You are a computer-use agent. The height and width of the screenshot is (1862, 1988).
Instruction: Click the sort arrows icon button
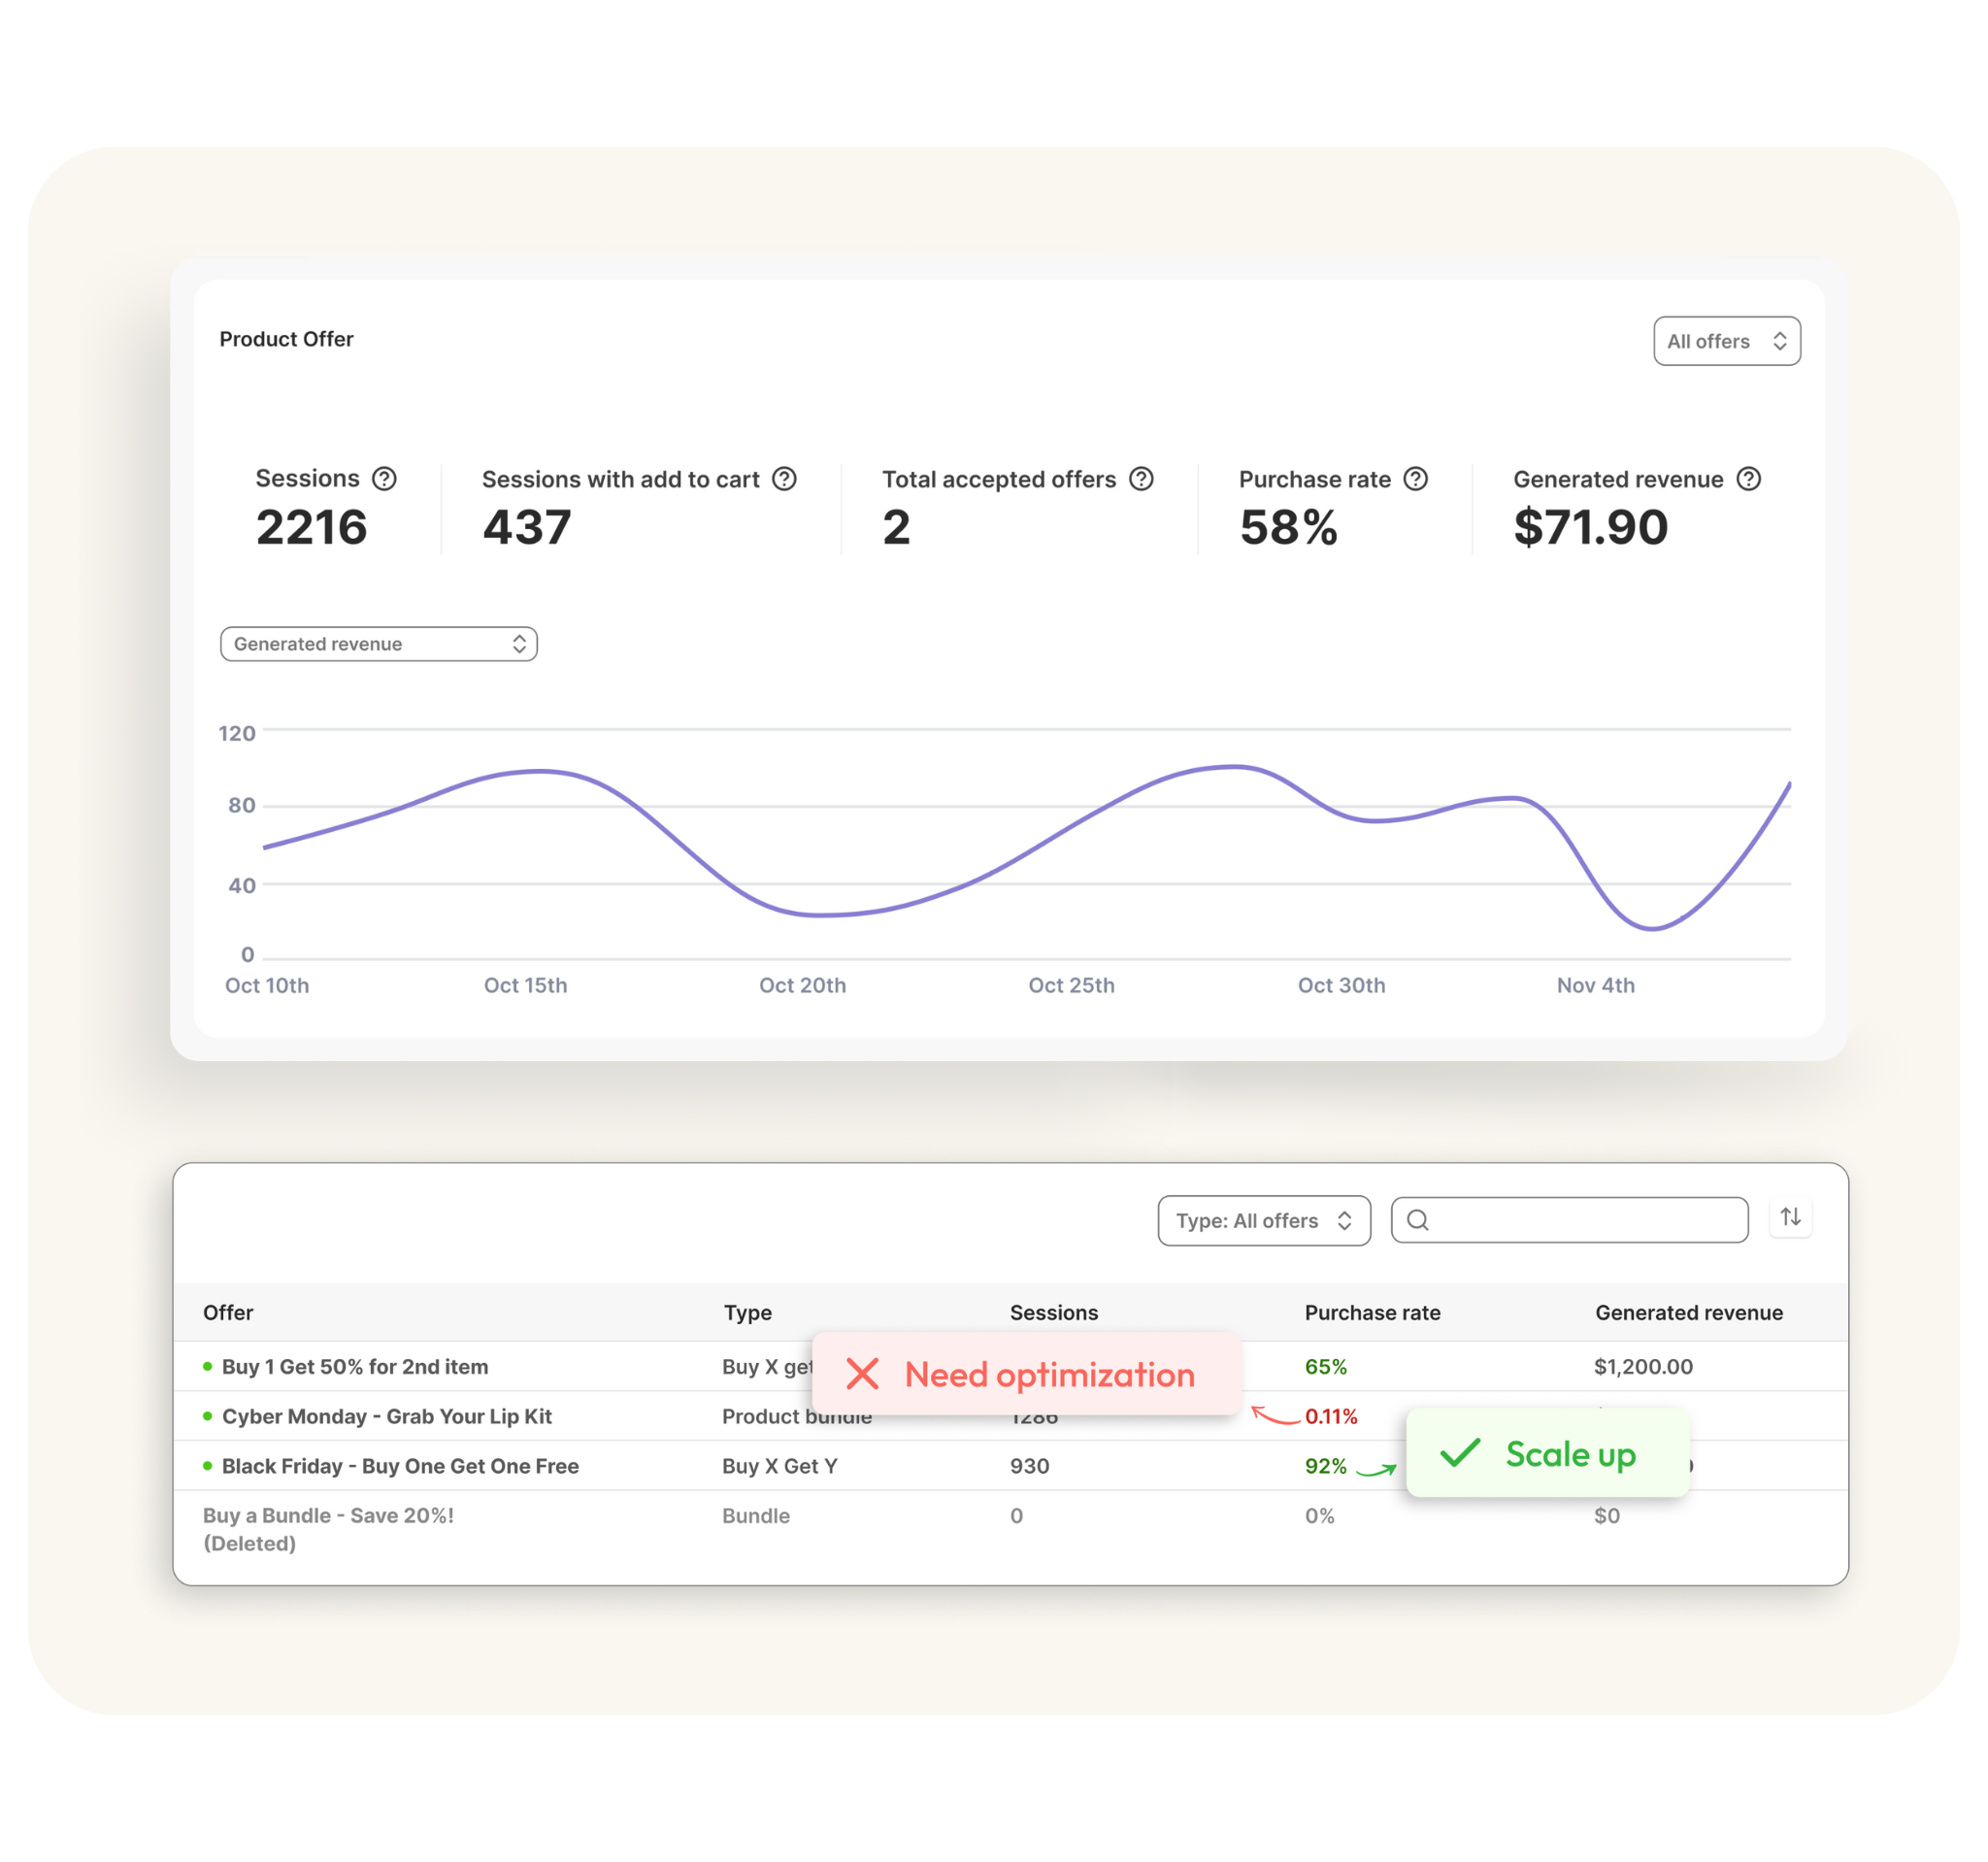[x=1790, y=1217]
